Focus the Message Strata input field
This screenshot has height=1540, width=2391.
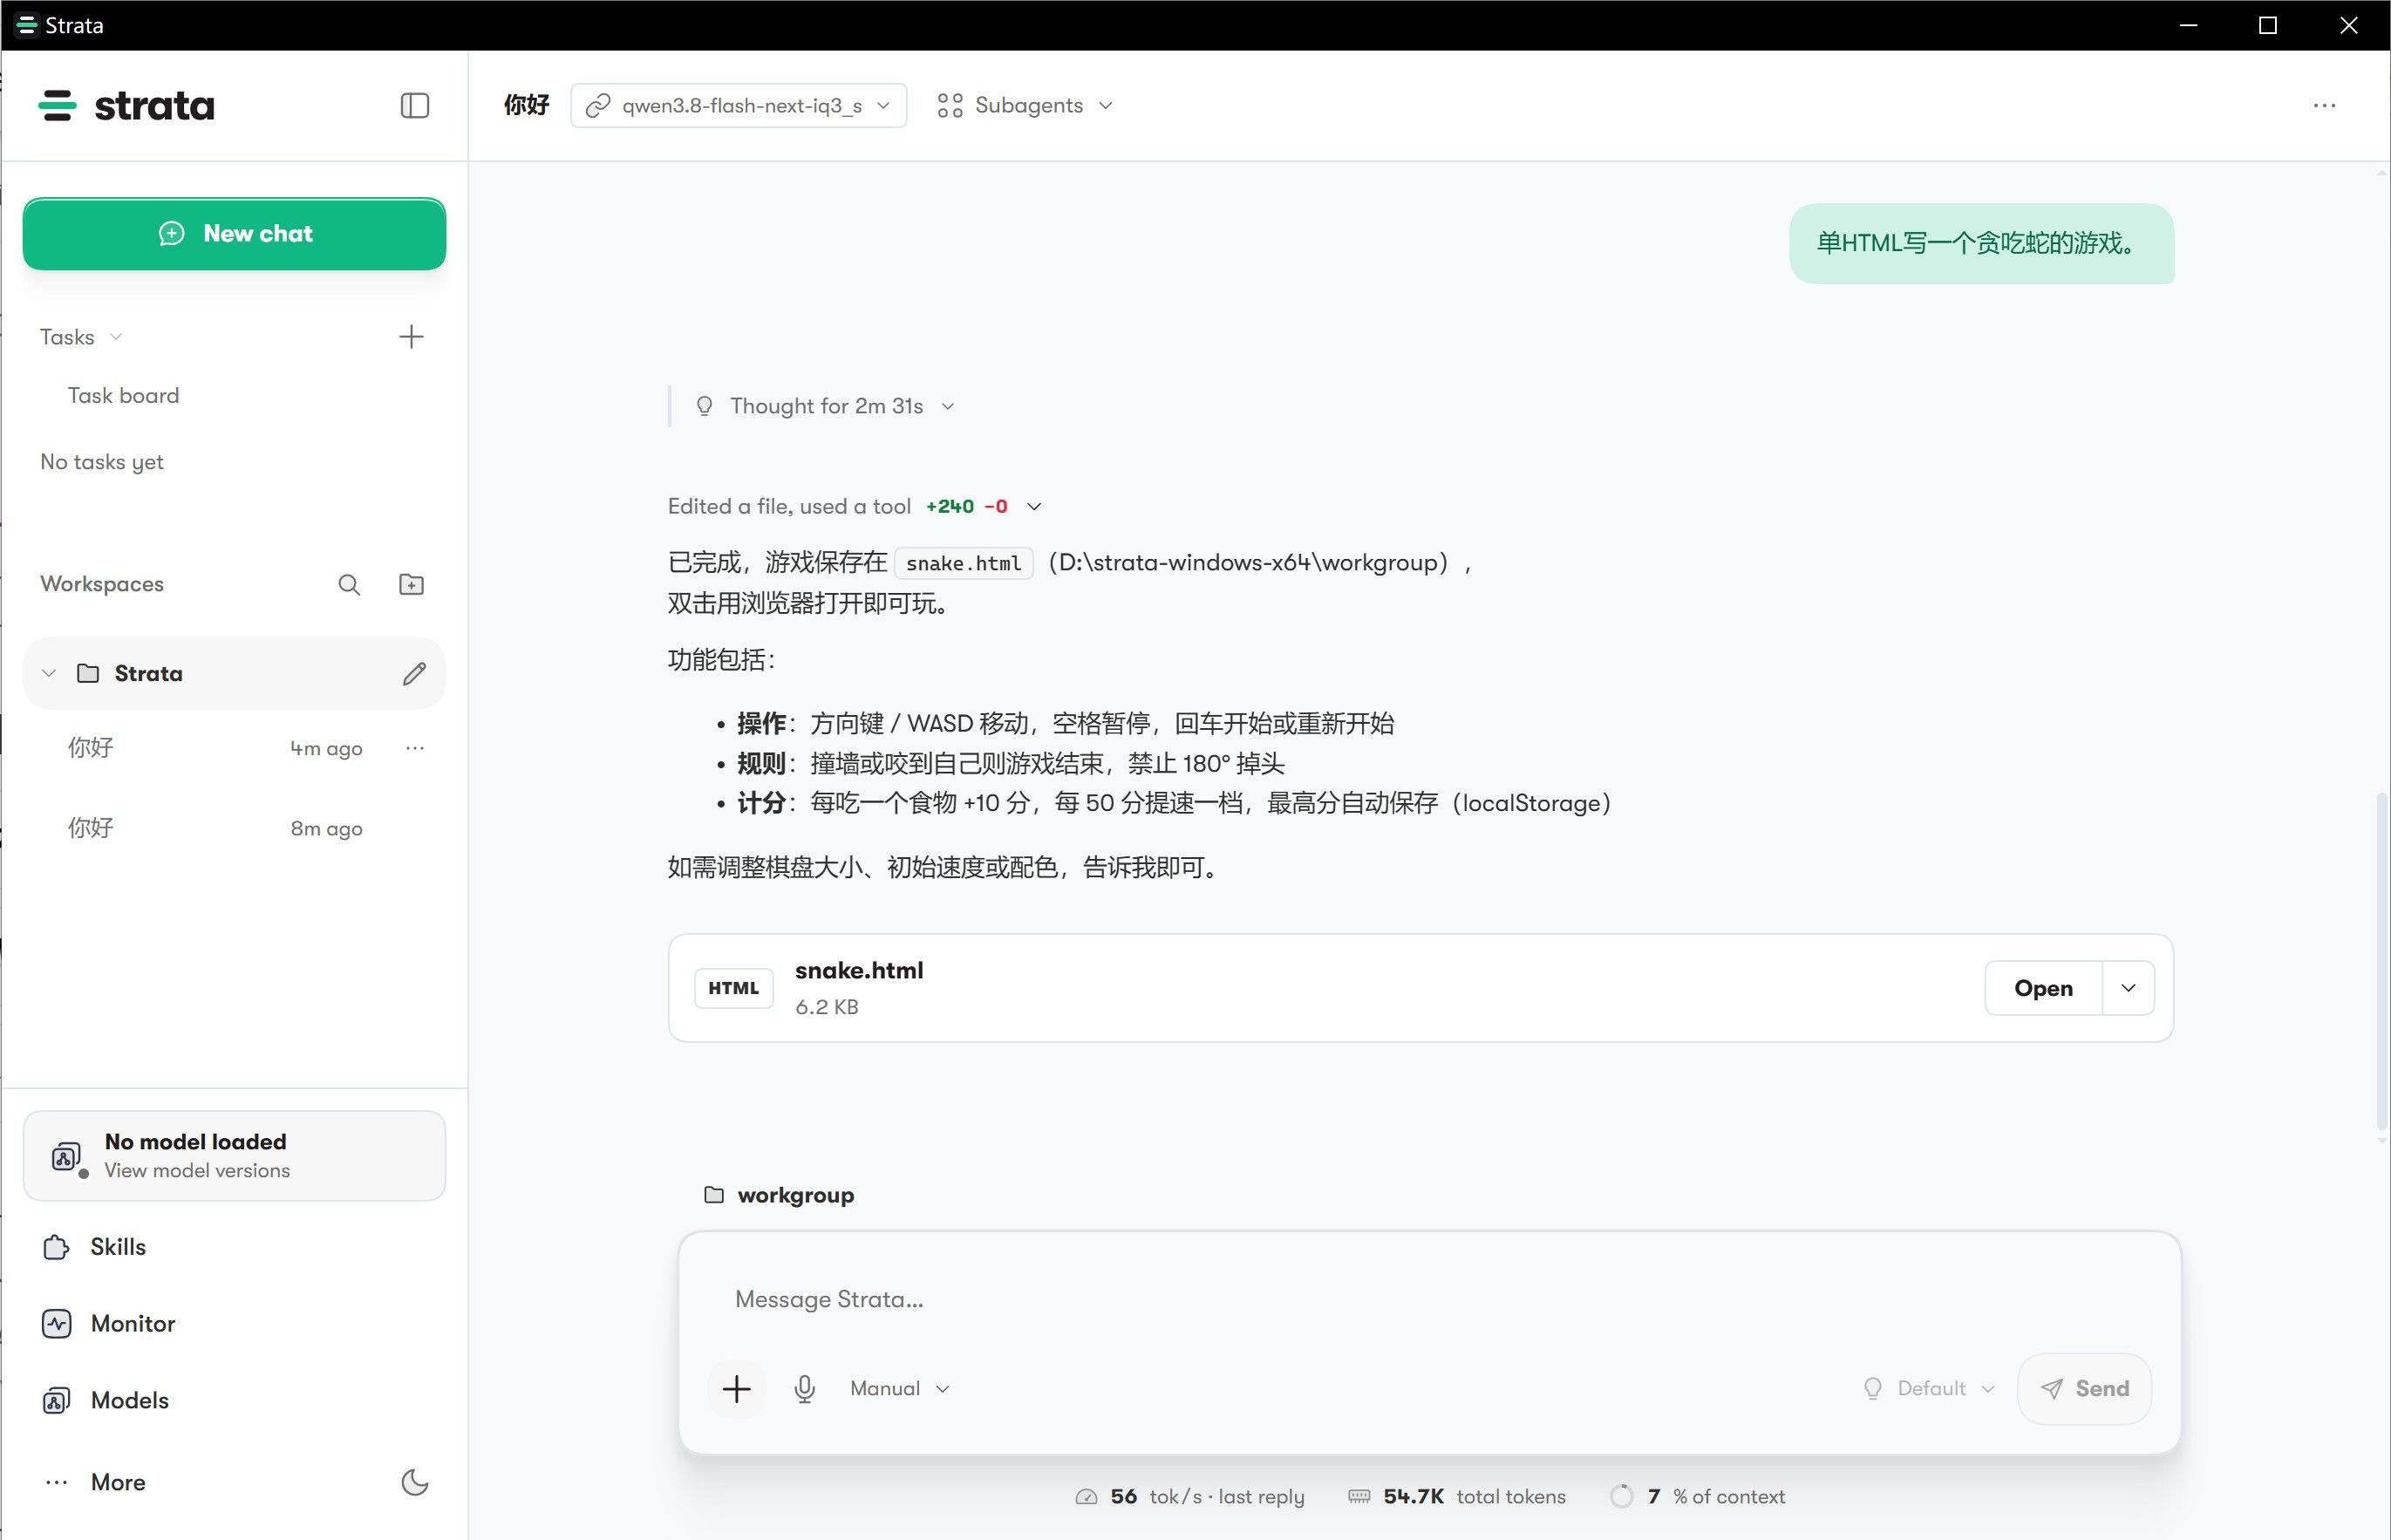pyautogui.click(x=1429, y=1299)
